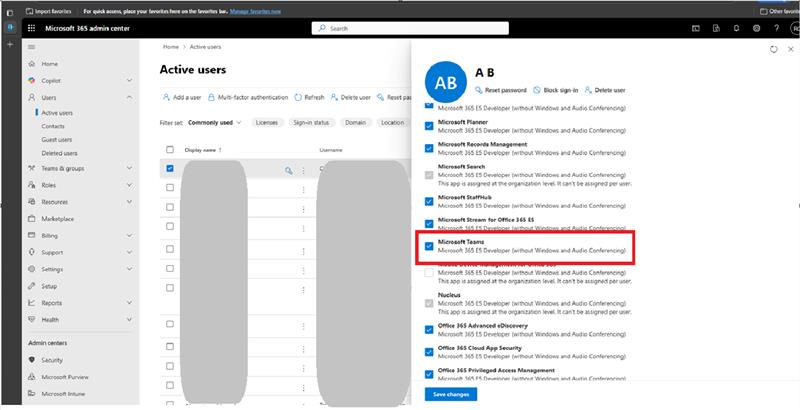Click Delete user in the A B panel
Screen dimensions: 800x410
coord(605,90)
